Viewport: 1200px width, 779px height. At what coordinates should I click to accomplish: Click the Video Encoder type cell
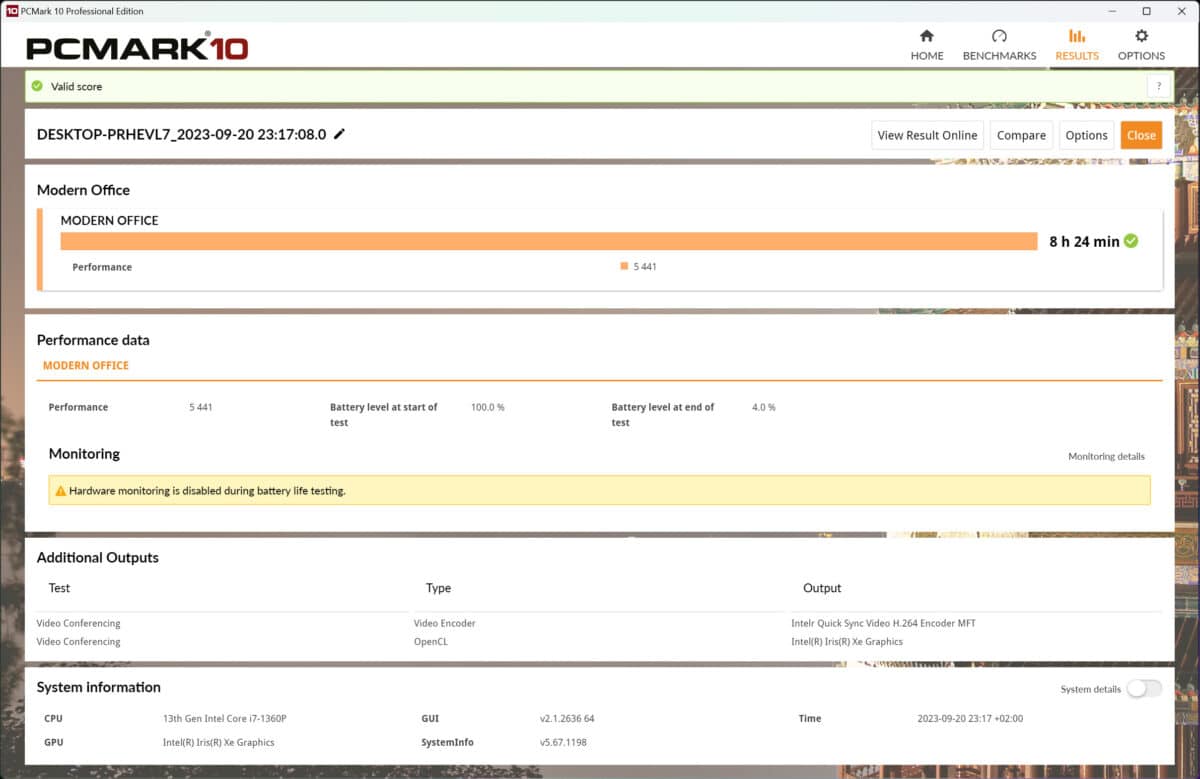point(445,623)
